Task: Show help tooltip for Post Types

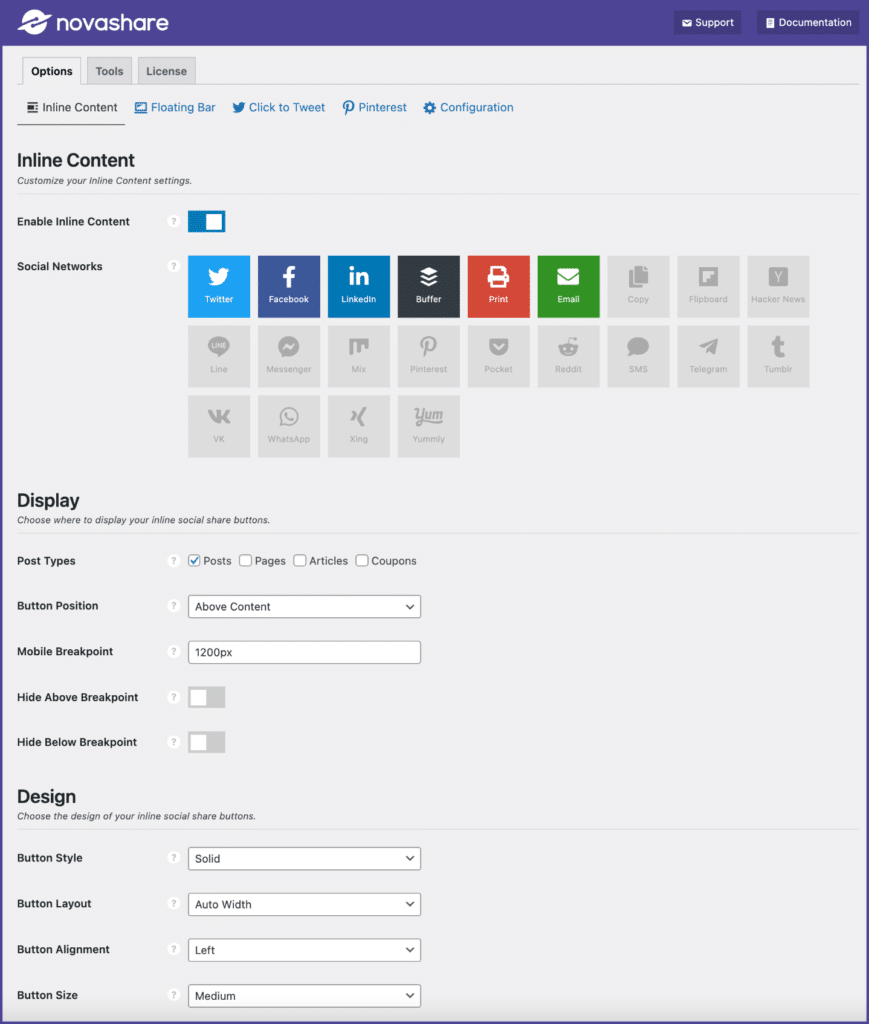Action: coord(173,561)
